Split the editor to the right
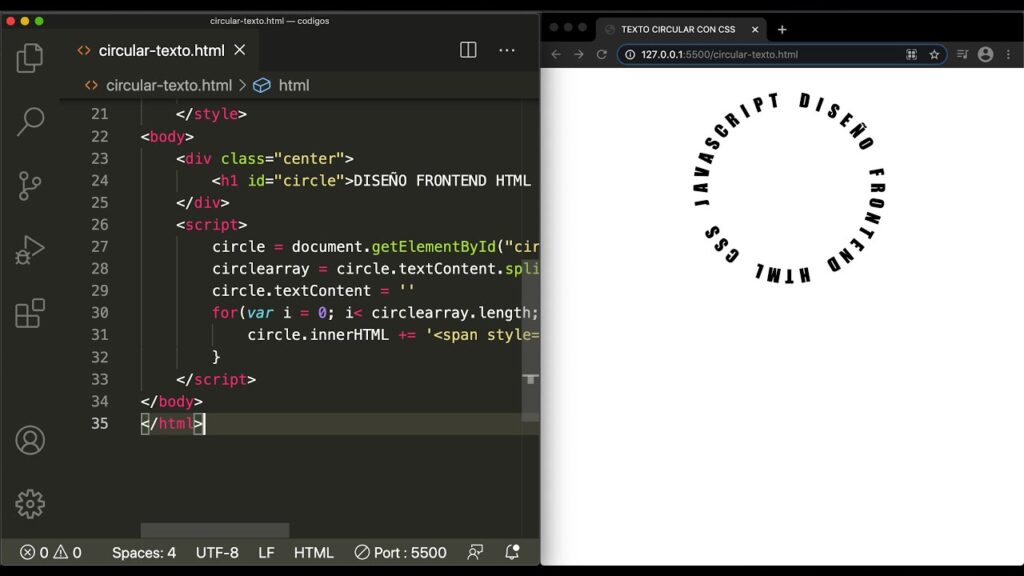Image resolution: width=1024 pixels, height=576 pixels. coord(468,50)
